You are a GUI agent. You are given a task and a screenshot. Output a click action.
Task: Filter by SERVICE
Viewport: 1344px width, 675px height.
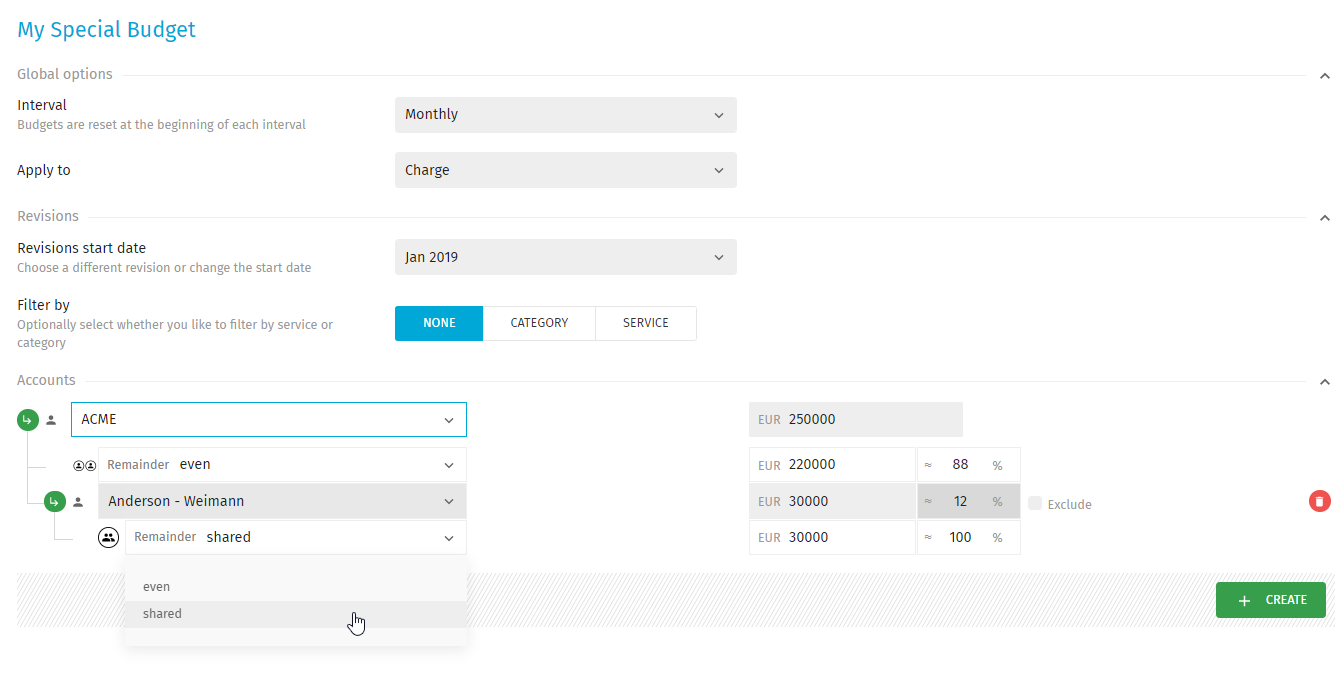[x=646, y=323]
